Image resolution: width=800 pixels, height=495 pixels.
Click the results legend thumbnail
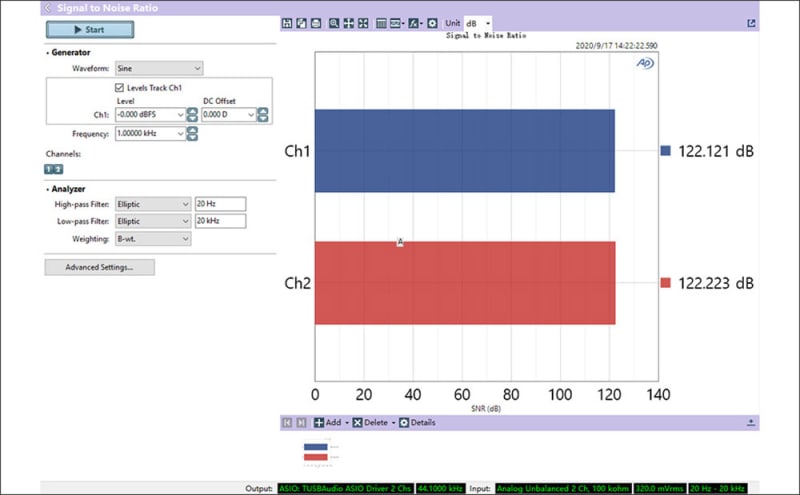(320, 452)
